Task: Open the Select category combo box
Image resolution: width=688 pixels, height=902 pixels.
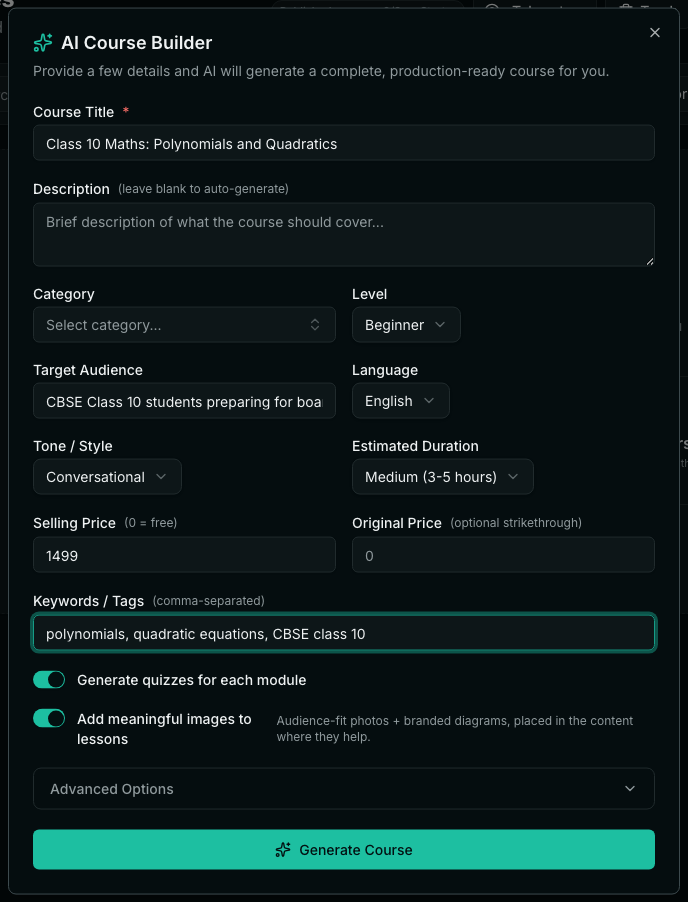Action: click(184, 324)
